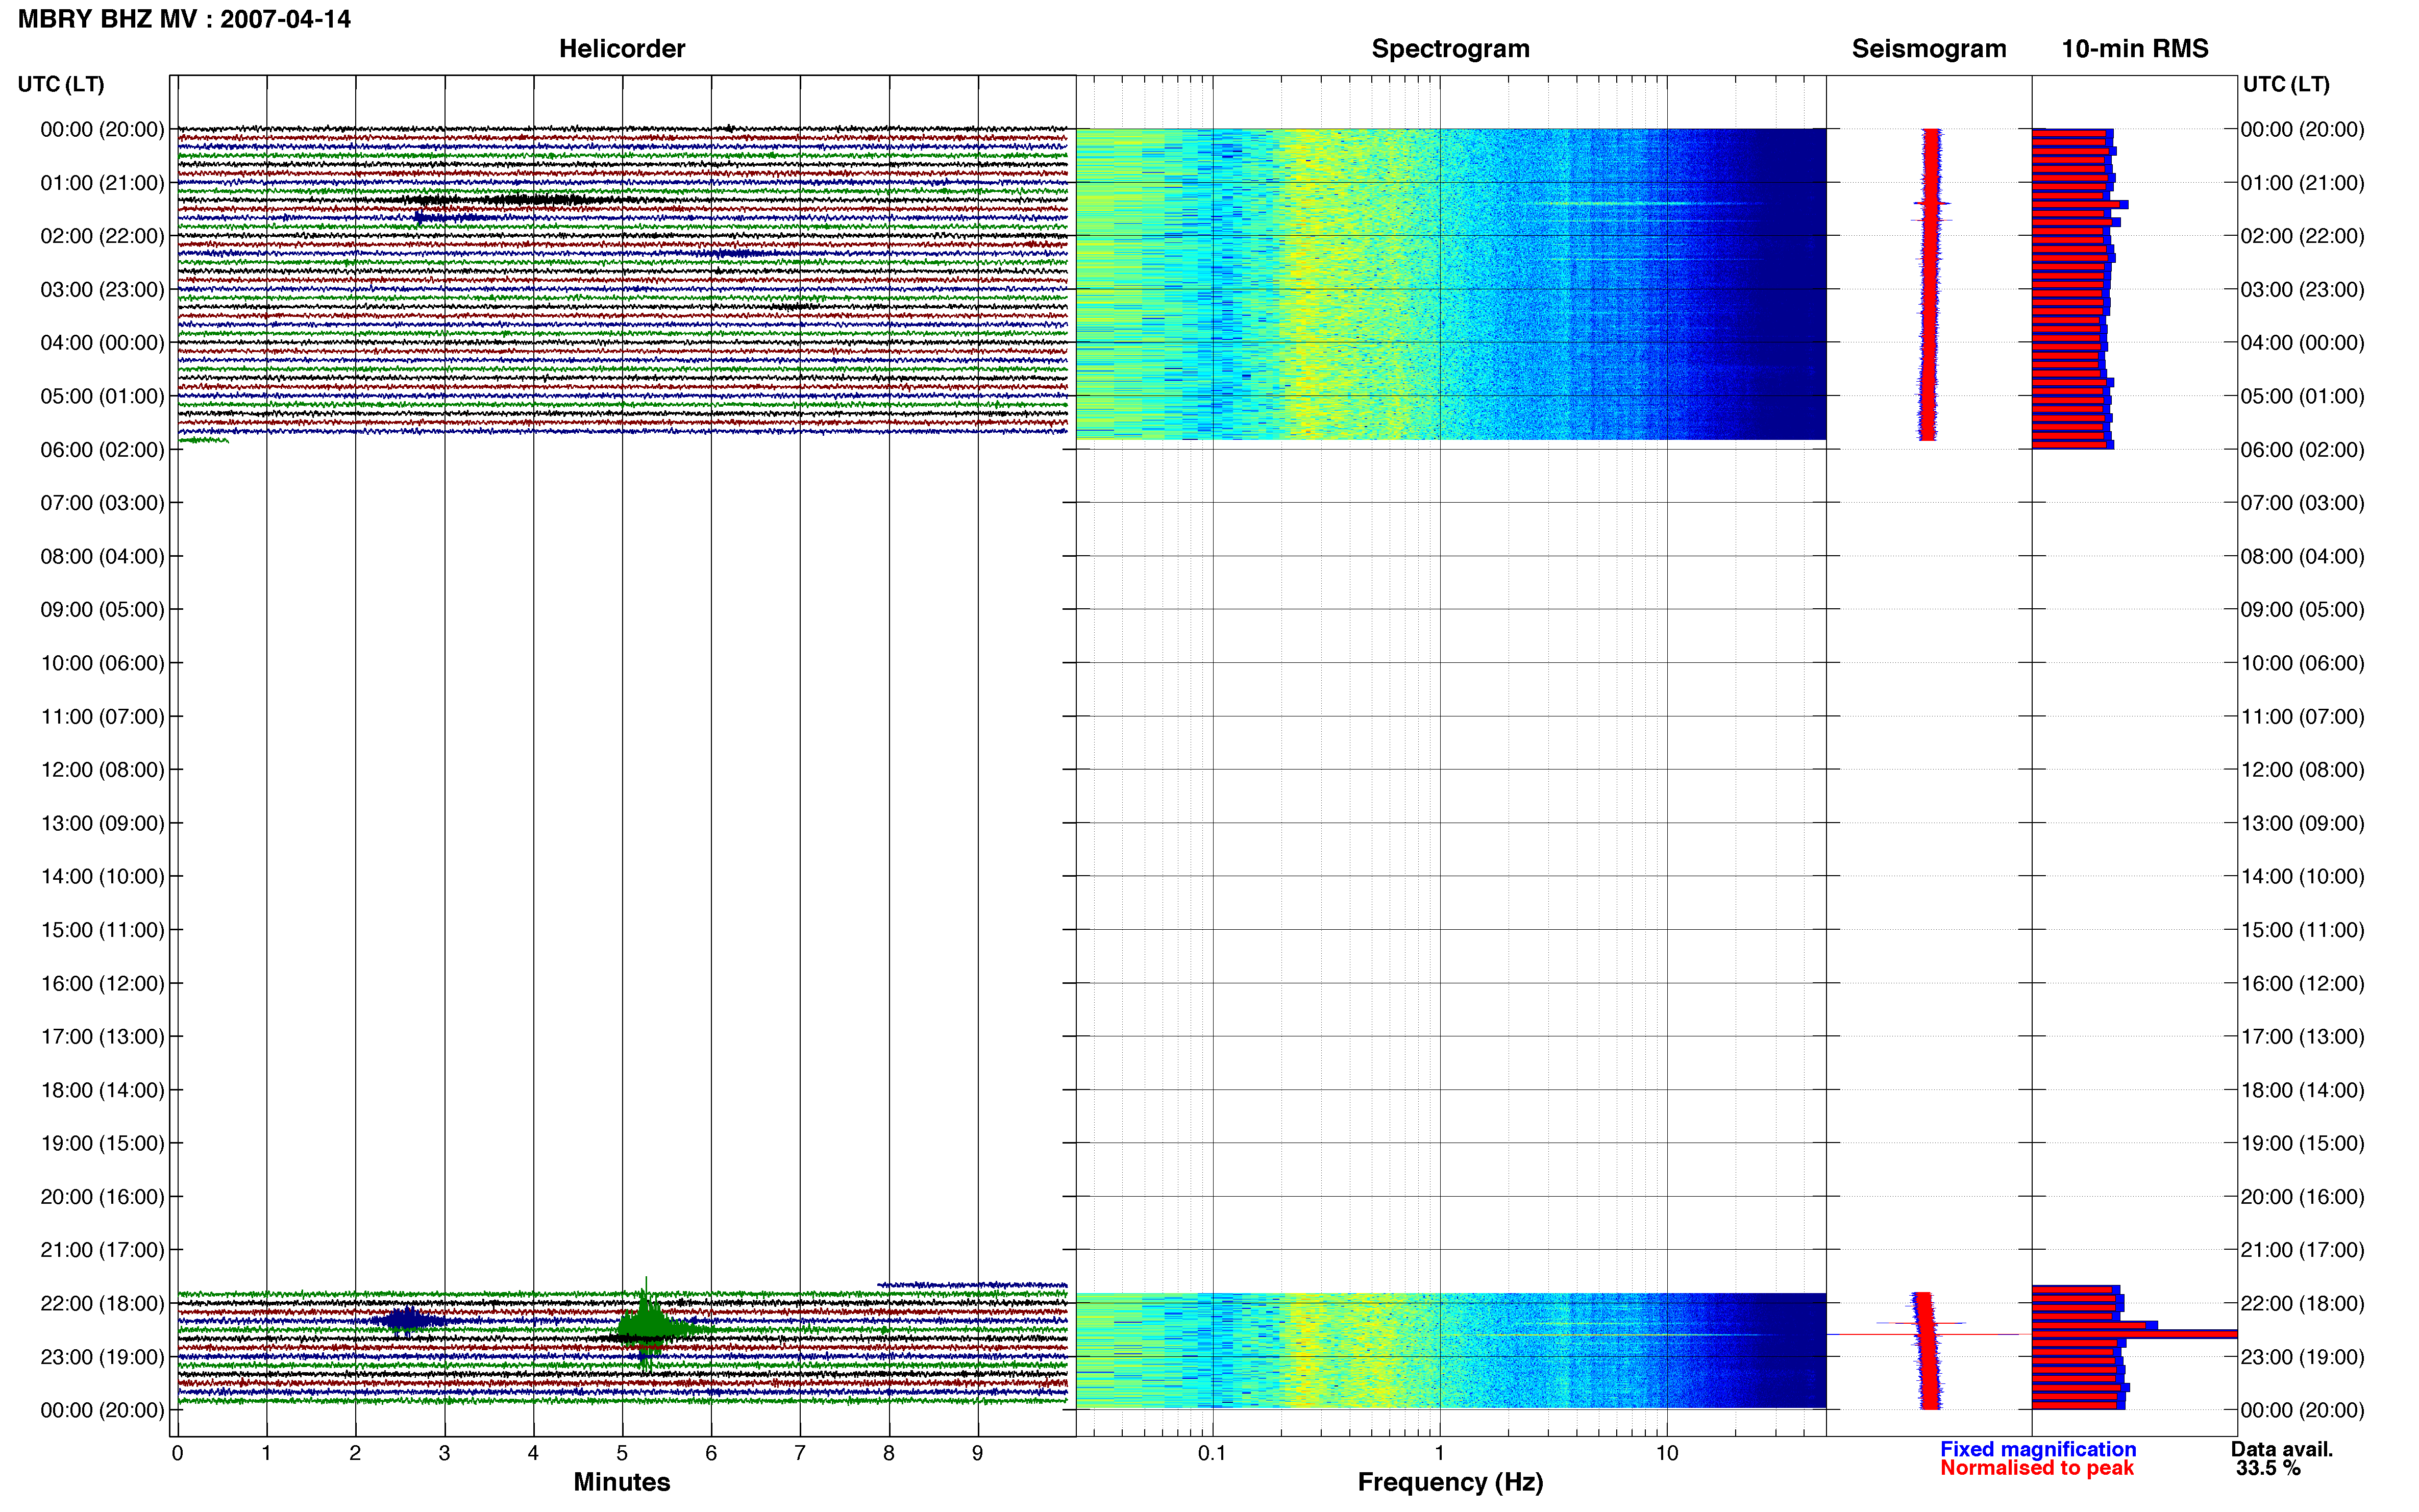Click the 'Minutes' x-axis label
The image size is (2419, 1512).
coord(622,1482)
